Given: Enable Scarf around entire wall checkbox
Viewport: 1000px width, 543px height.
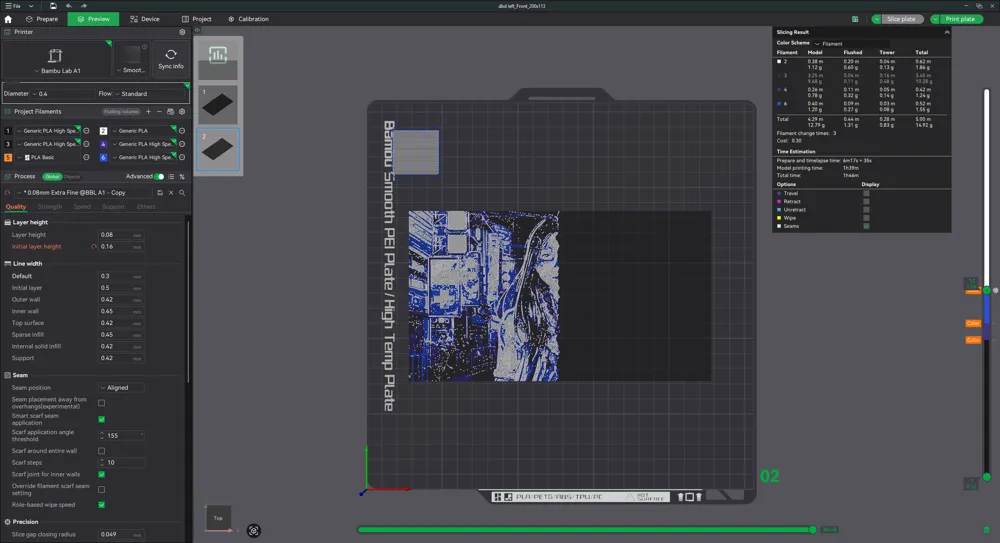Looking at the screenshot, I should click(102, 451).
